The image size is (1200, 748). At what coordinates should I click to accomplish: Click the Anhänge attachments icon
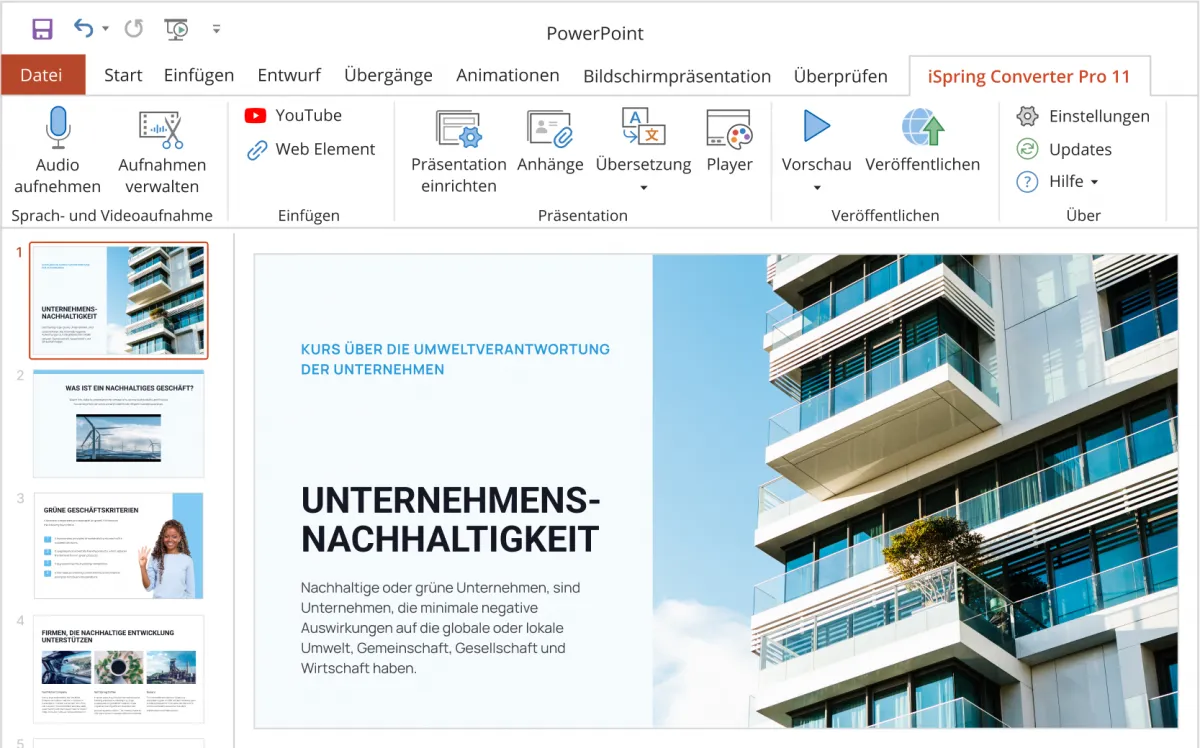coord(549,130)
